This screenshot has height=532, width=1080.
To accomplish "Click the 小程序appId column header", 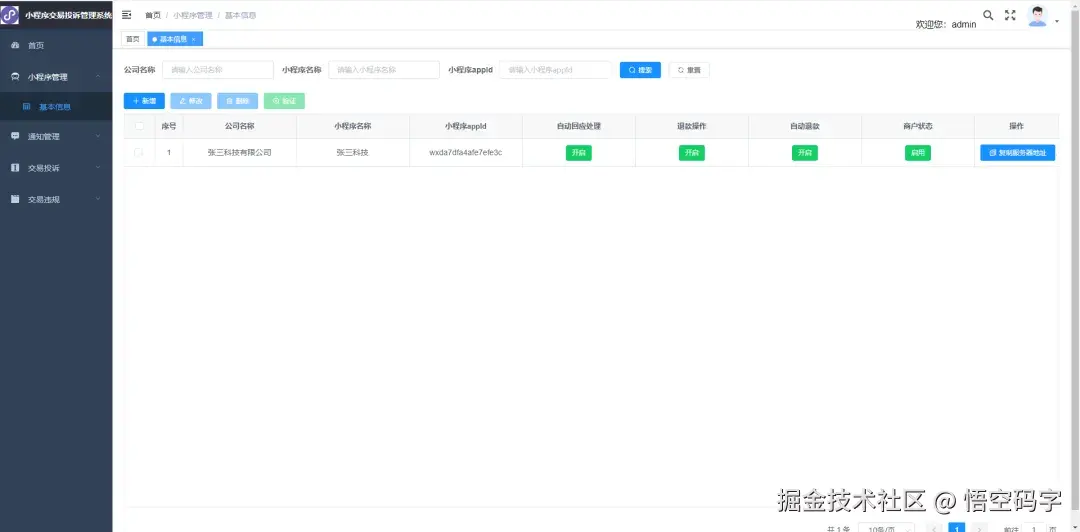I will pyautogui.click(x=466, y=126).
